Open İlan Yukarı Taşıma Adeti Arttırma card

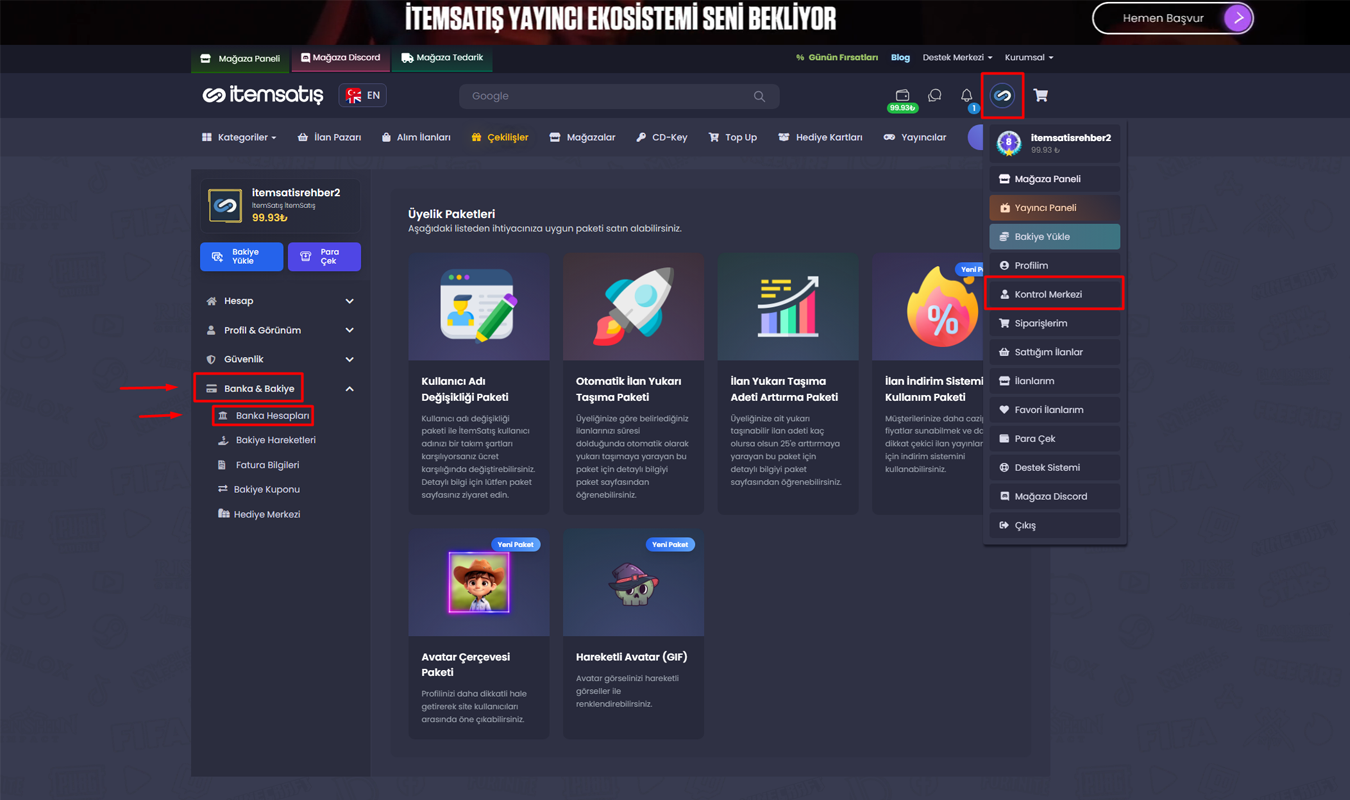[788, 384]
